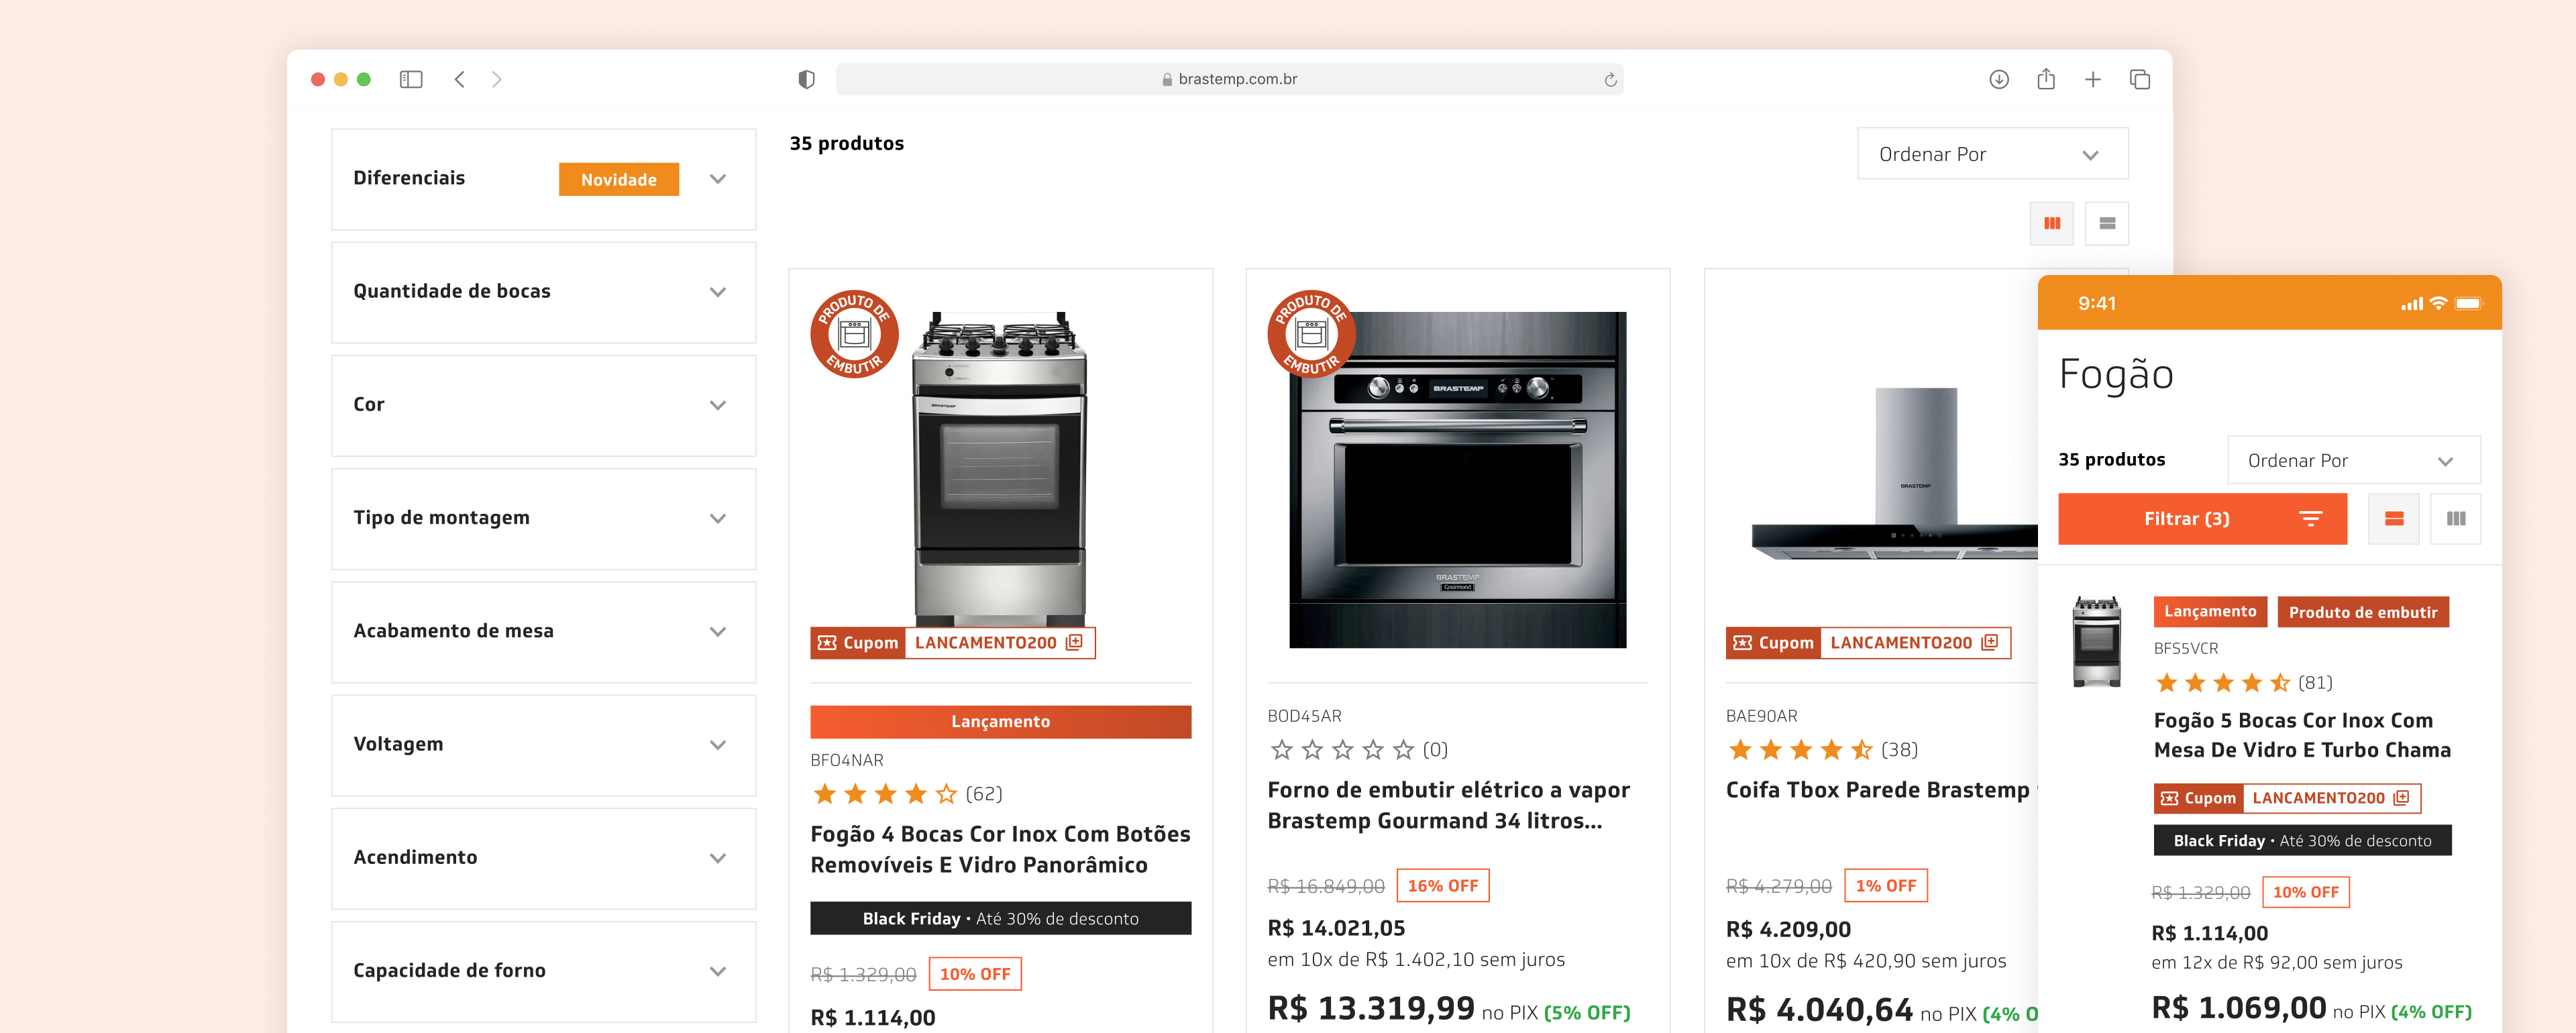Click the brastemp.com.br address bar
The image size is (2576, 1033).
pyautogui.click(x=1229, y=79)
